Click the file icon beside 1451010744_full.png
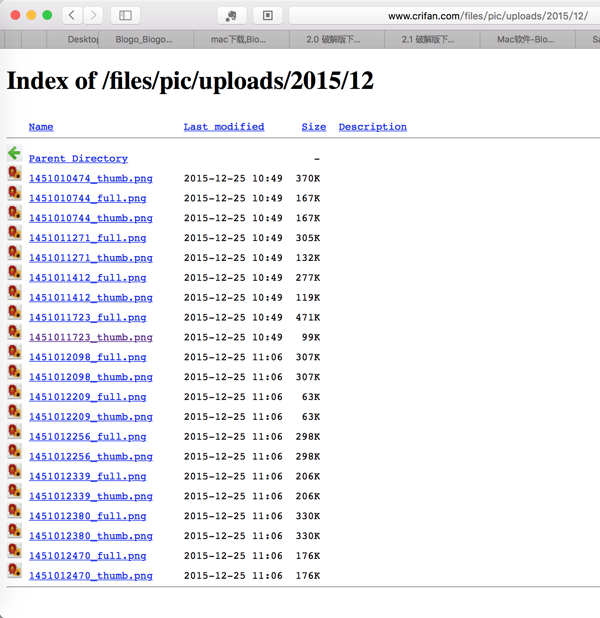The image size is (600, 618). [15, 193]
